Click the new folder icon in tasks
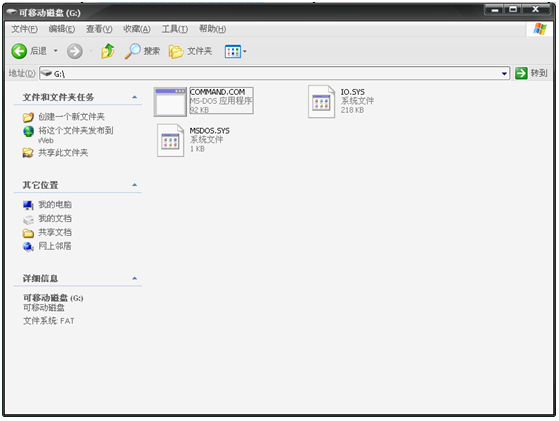The width and height of the screenshot is (559, 421). pyautogui.click(x=28, y=117)
